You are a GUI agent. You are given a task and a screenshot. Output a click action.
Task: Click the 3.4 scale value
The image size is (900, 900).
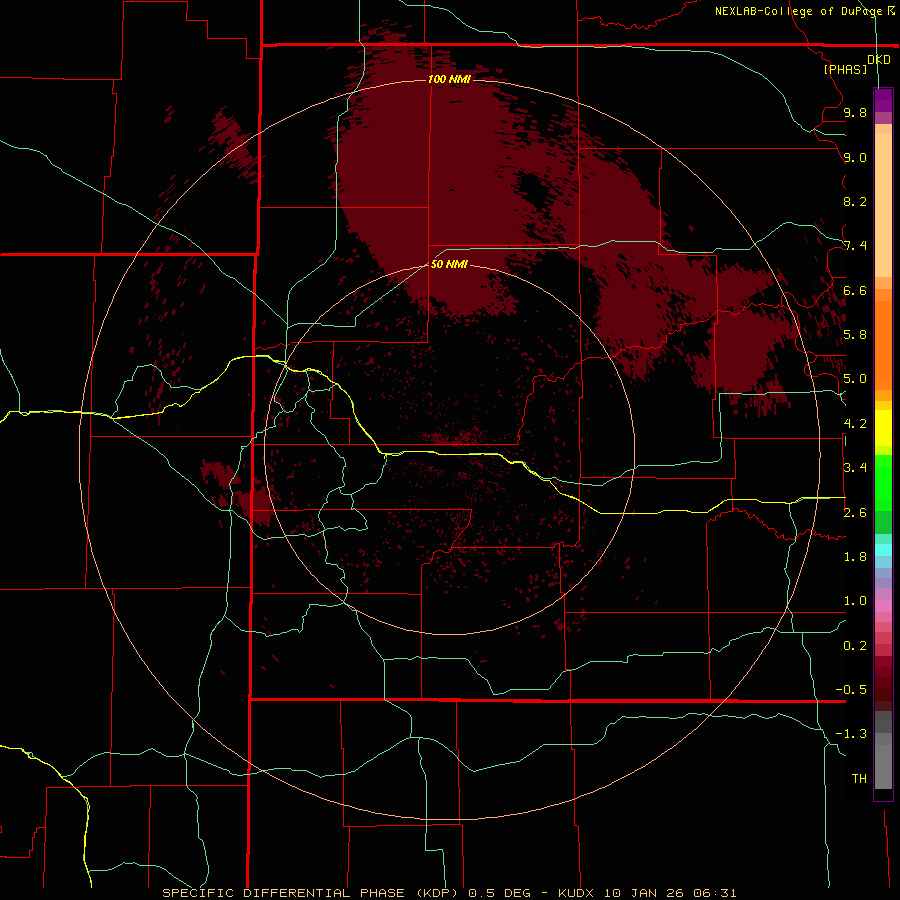(855, 468)
